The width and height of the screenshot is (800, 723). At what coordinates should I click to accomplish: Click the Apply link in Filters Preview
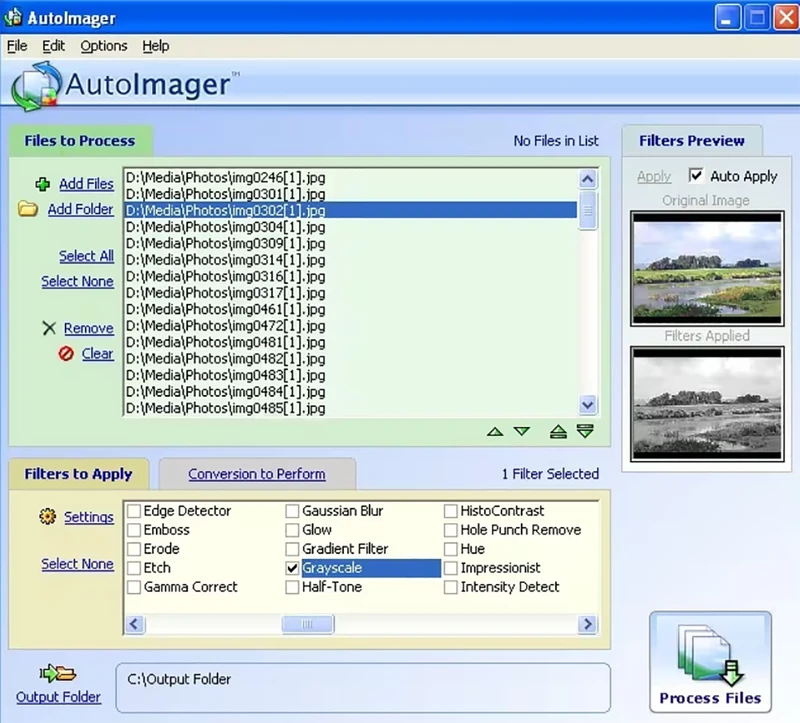(654, 176)
